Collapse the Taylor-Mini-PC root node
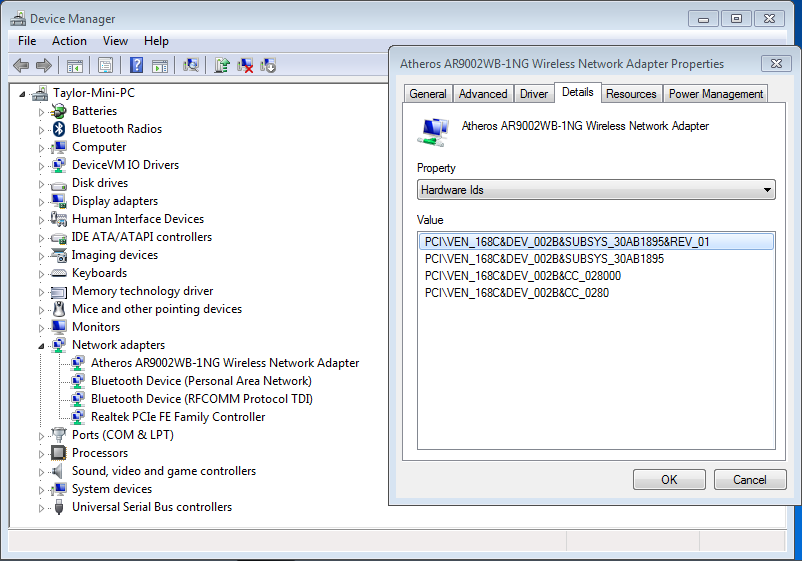This screenshot has width=802, height=561. [22, 94]
